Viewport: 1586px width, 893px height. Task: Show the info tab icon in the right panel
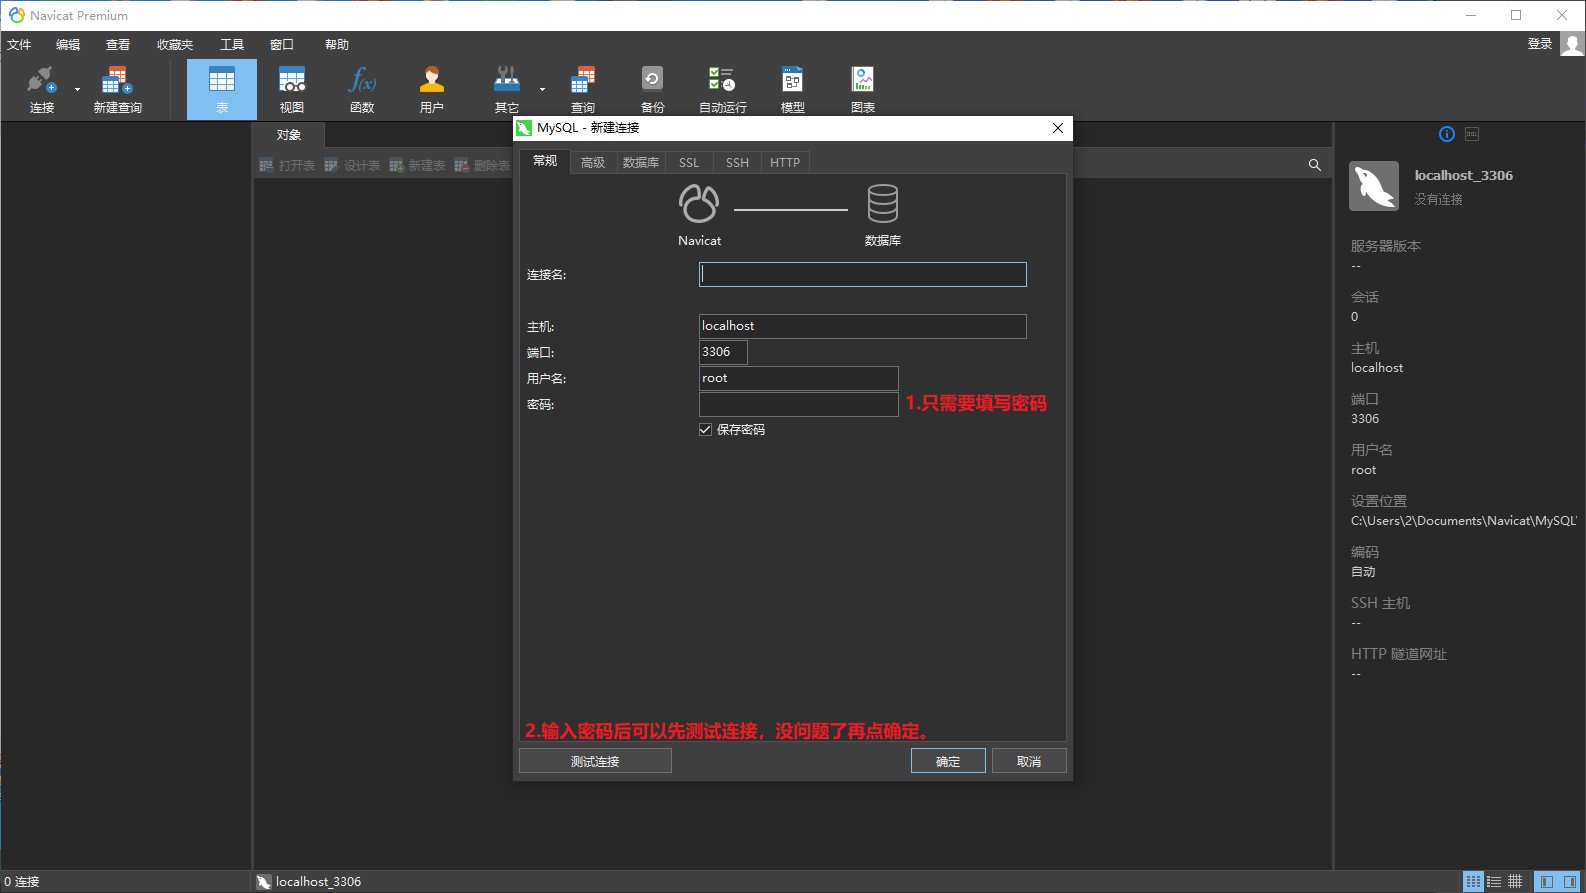(1447, 134)
